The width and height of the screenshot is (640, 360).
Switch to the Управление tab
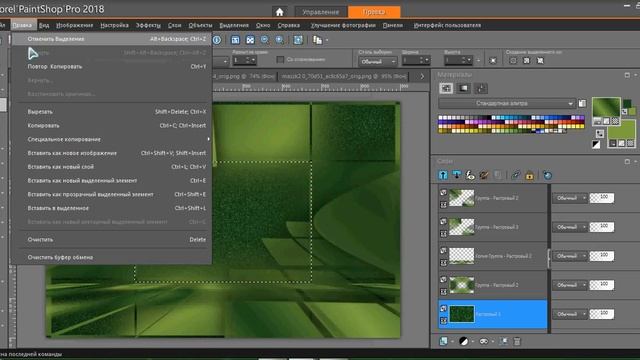pos(321,12)
